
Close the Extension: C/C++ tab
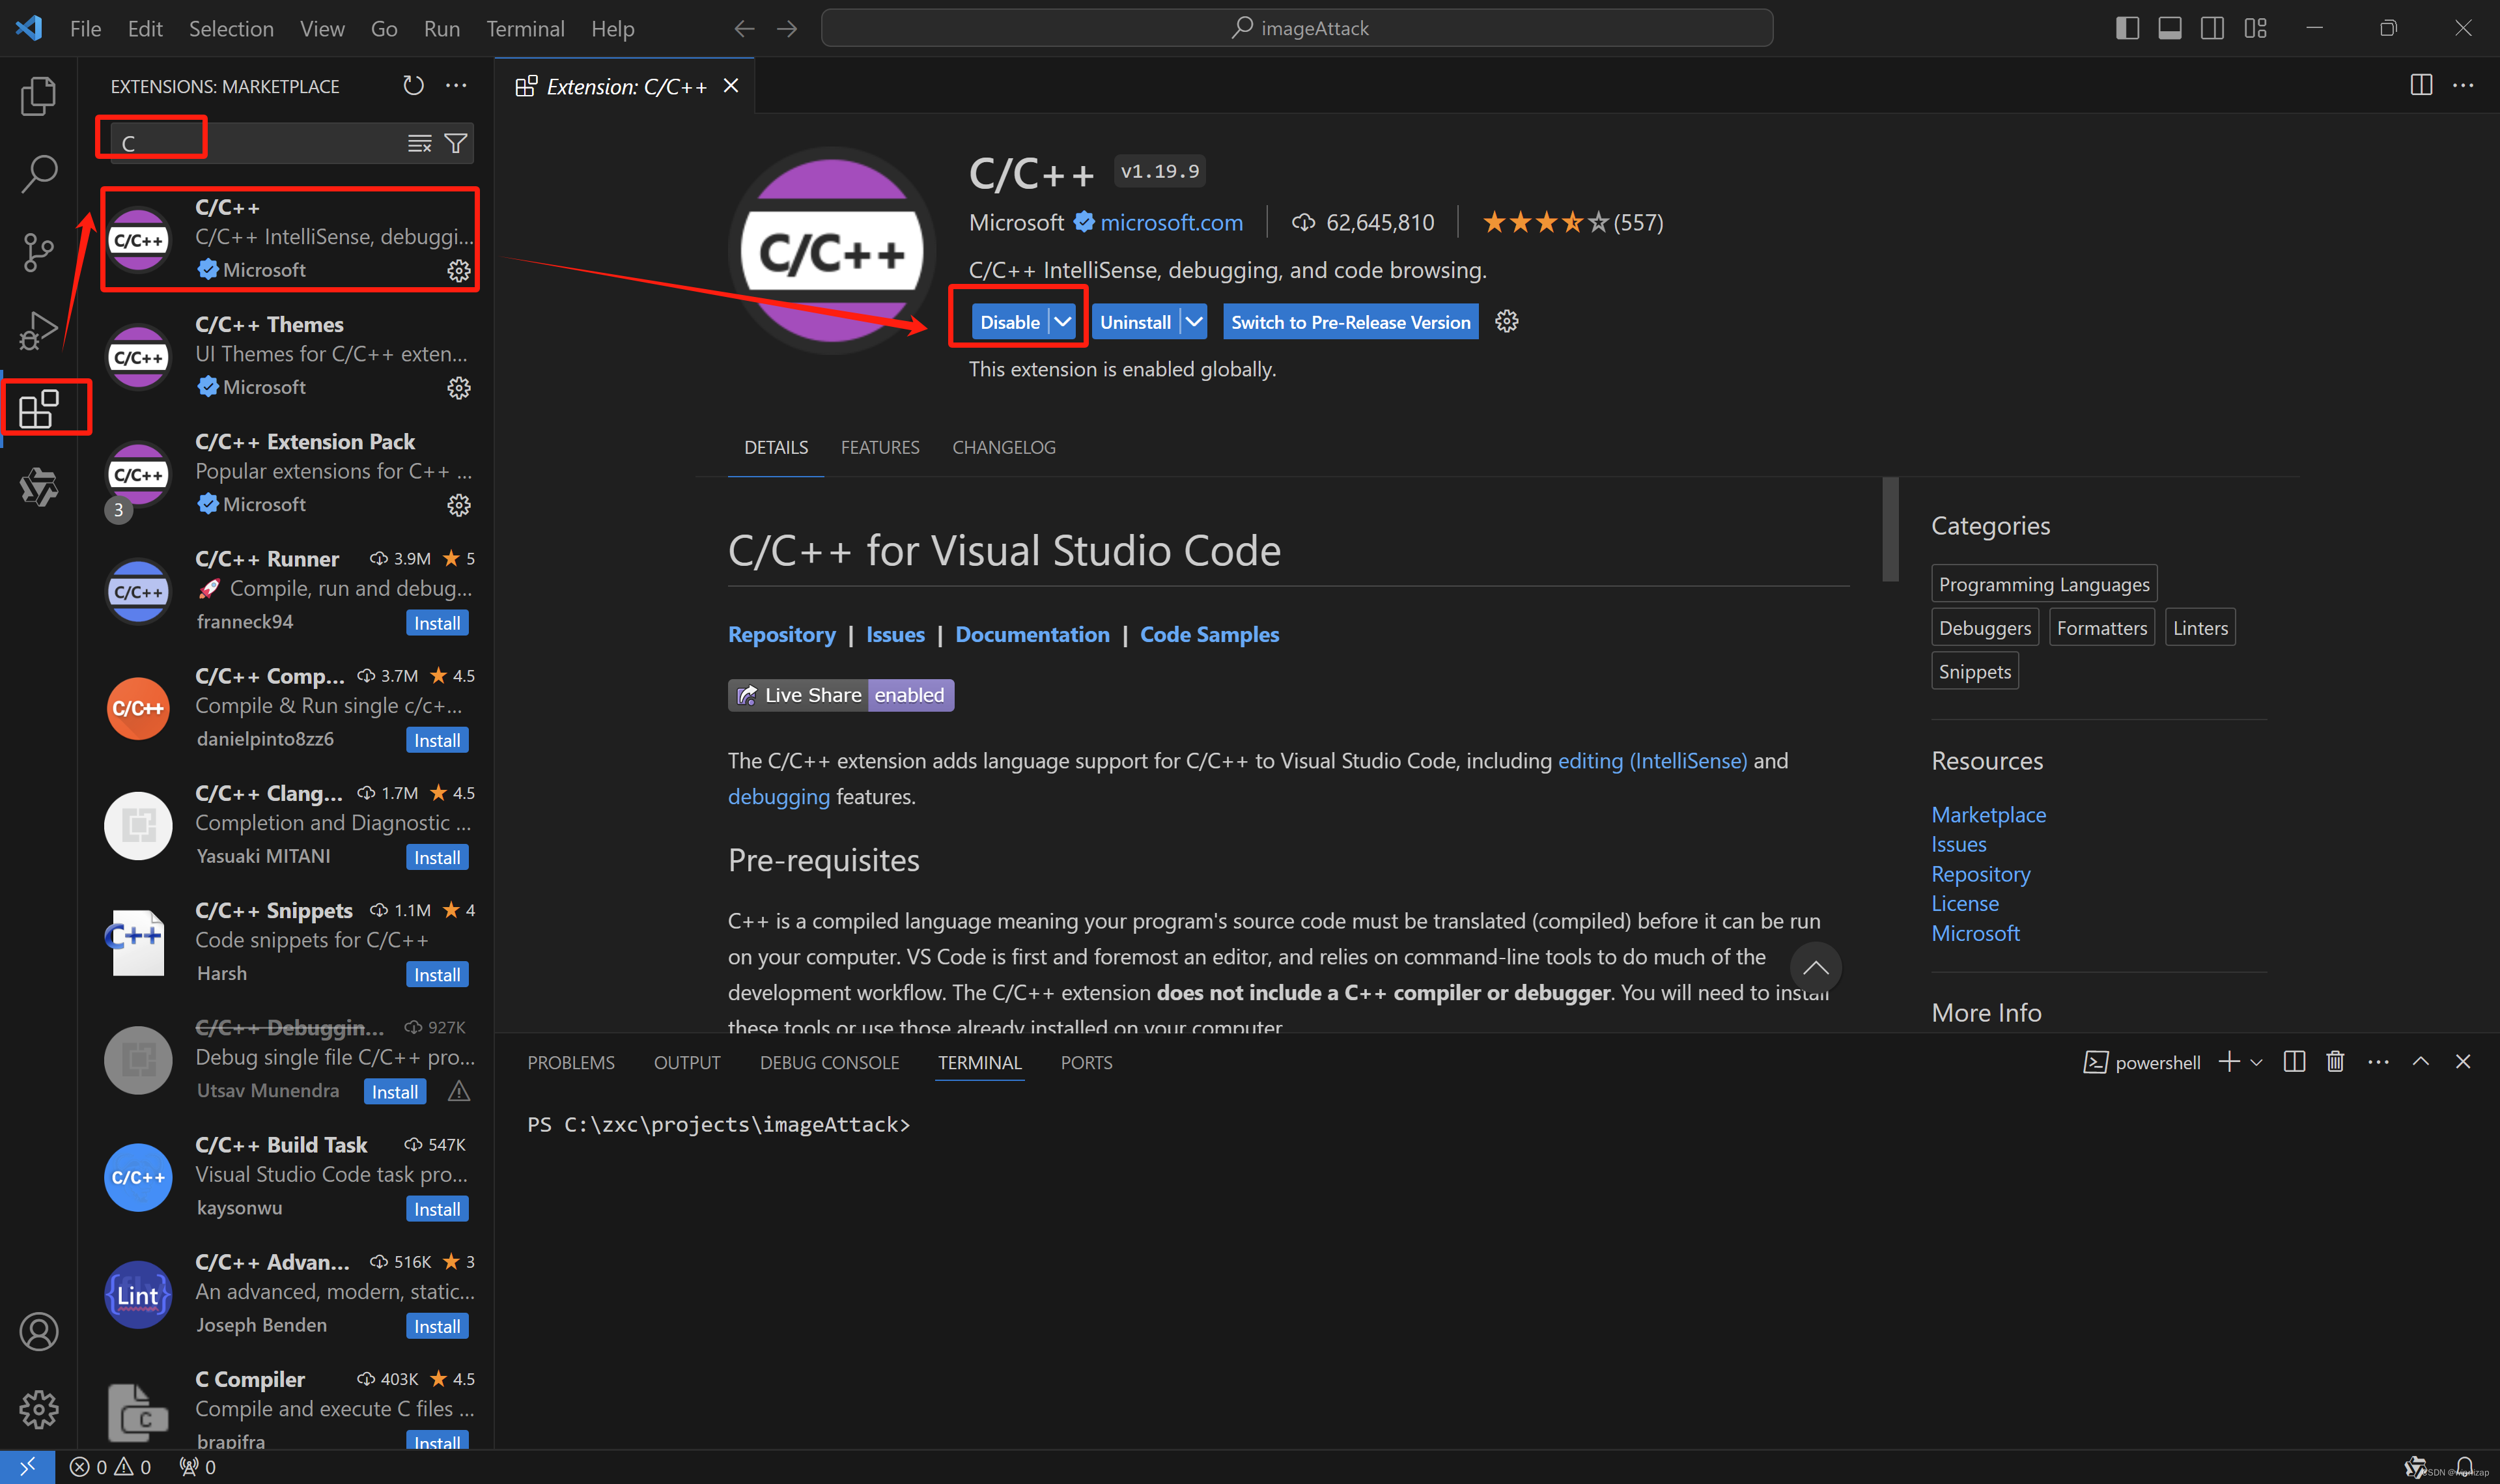tap(731, 86)
